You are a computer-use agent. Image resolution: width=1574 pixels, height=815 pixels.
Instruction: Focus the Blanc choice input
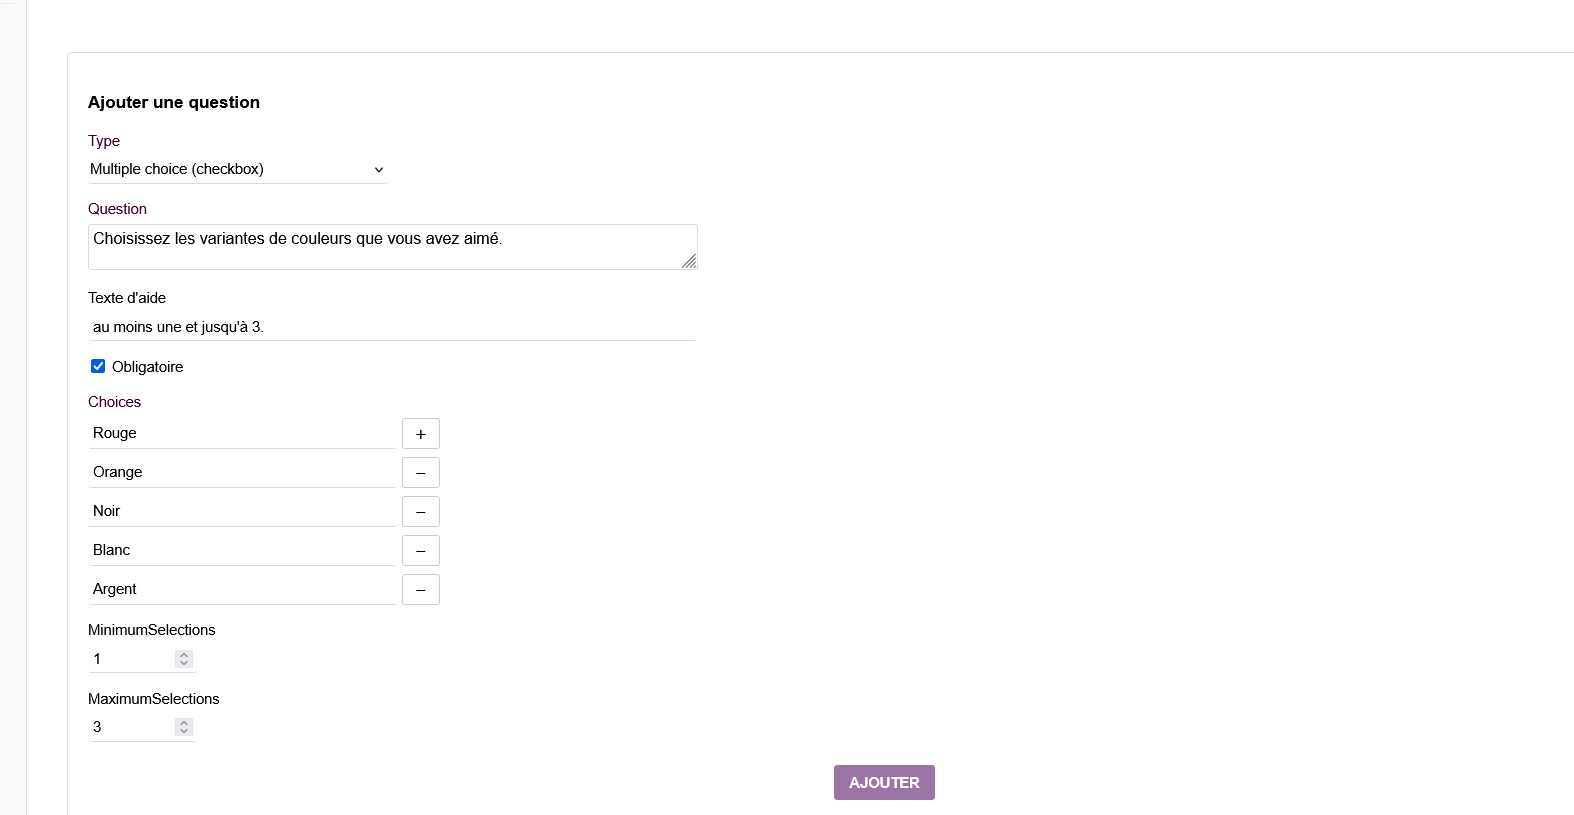click(242, 550)
